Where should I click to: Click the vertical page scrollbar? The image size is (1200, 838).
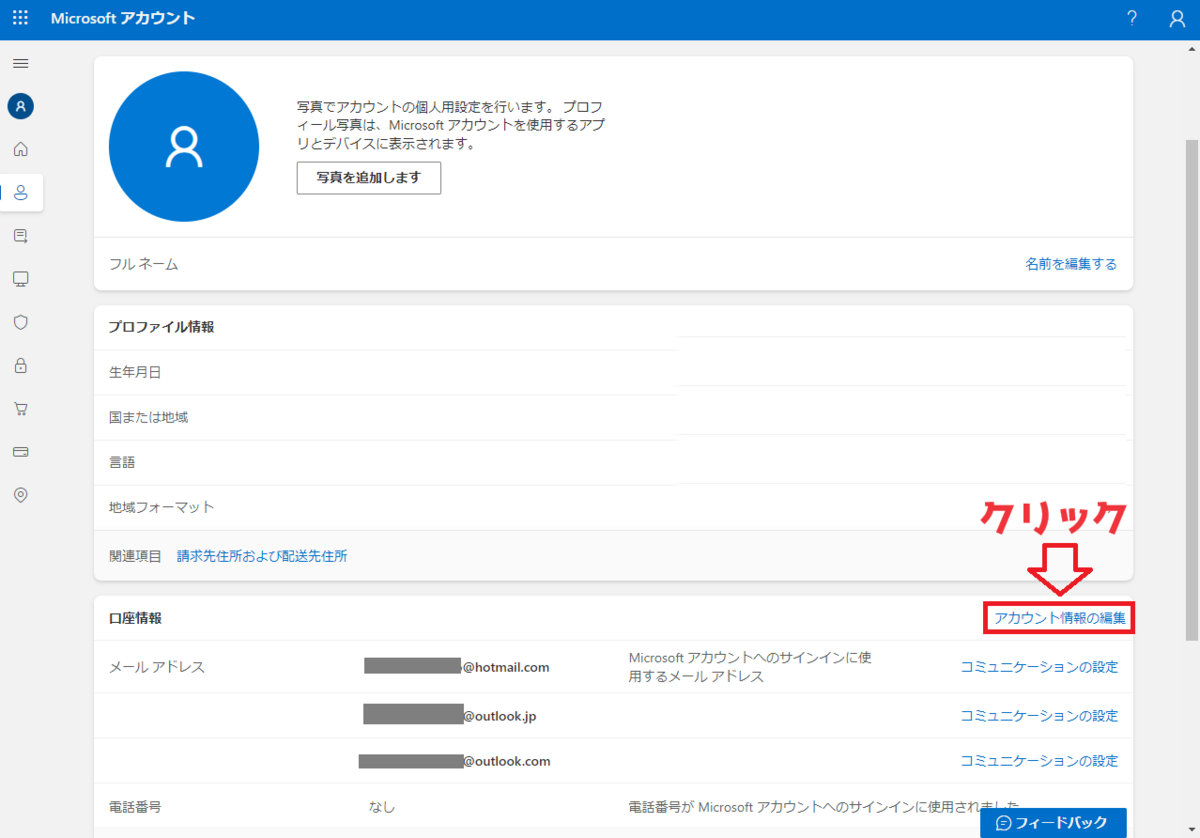coord(1191,390)
